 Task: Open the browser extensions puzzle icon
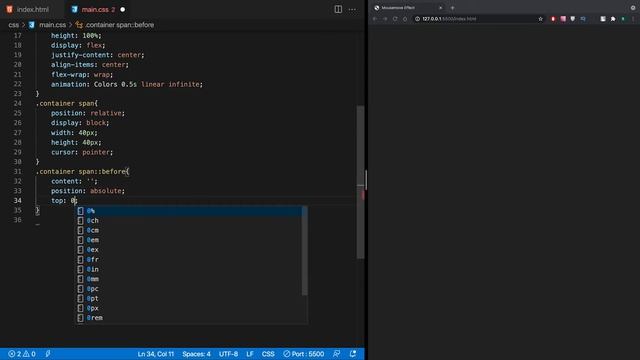point(613,19)
